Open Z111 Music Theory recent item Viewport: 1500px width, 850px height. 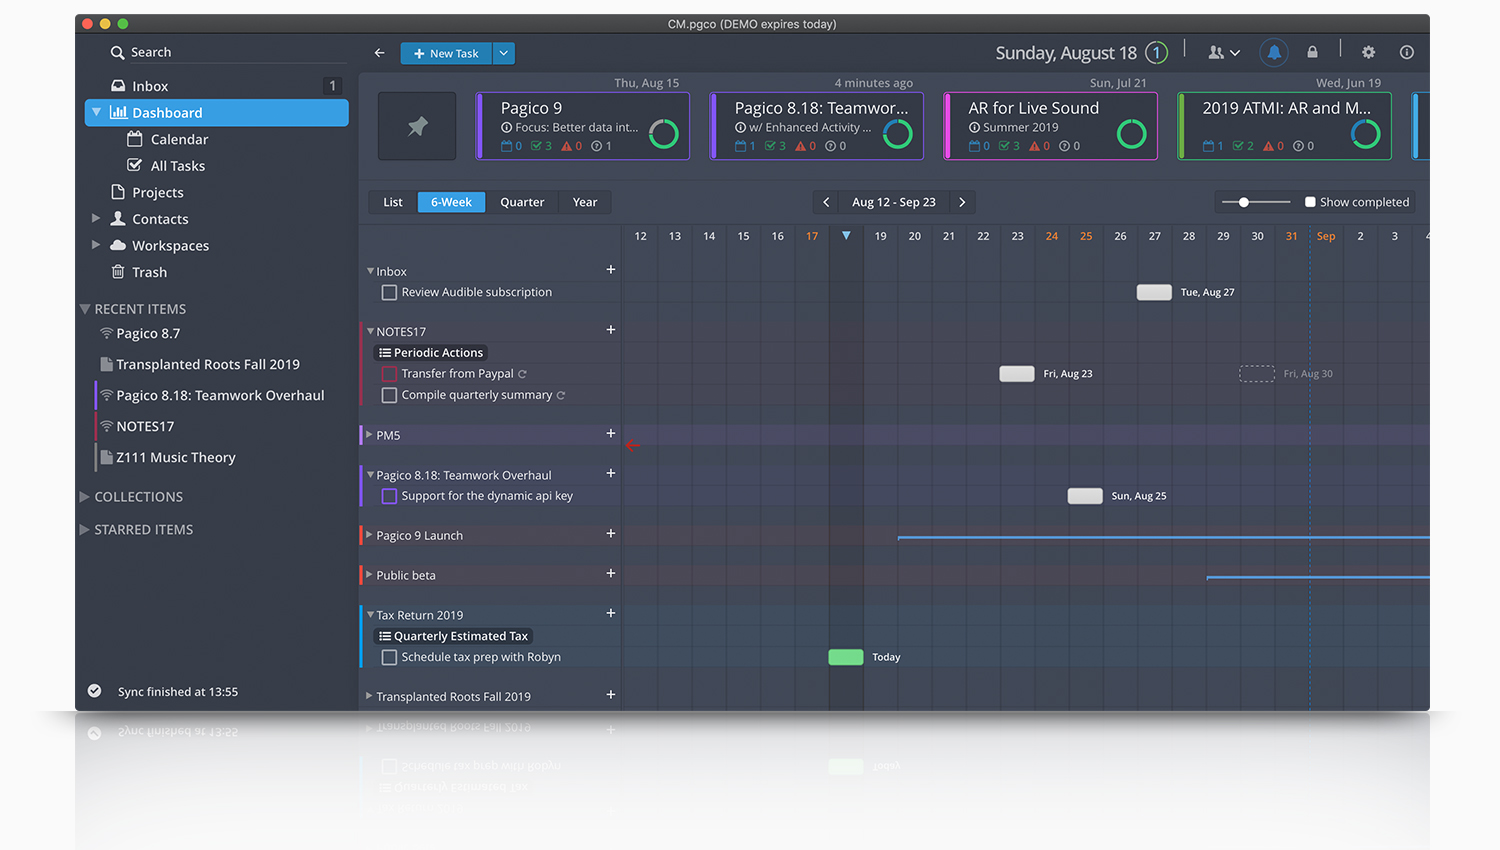coord(176,457)
